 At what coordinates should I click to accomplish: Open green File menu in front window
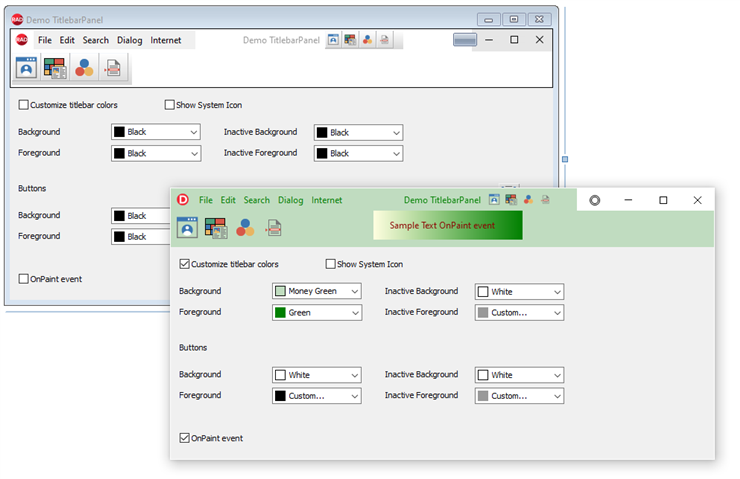click(x=206, y=200)
